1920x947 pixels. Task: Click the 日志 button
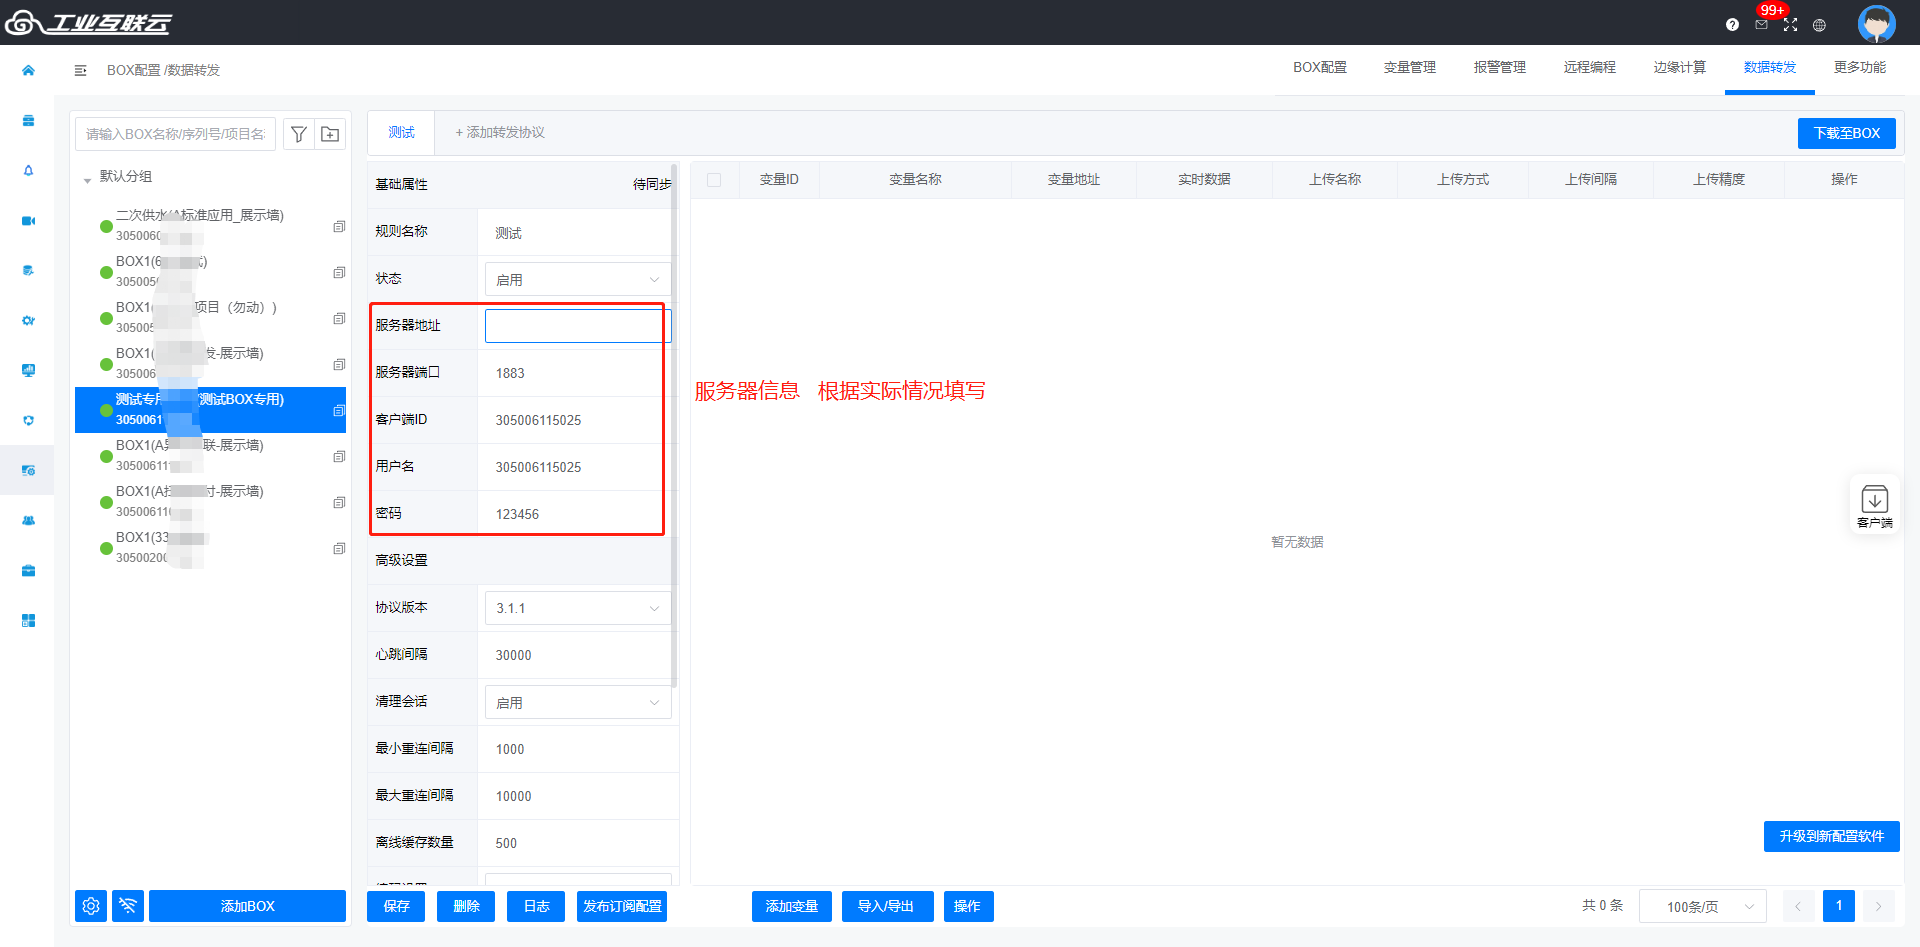[x=536, y=906]
